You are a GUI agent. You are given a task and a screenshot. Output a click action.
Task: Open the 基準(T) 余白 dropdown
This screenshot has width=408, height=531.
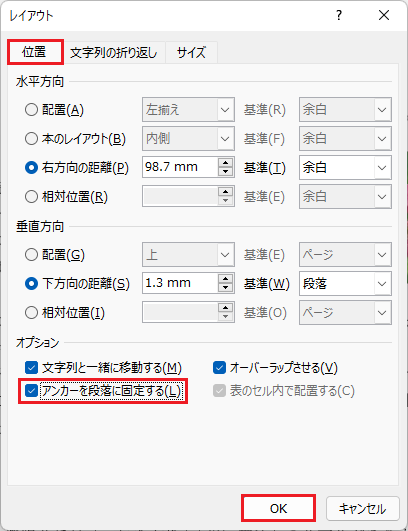345,167
